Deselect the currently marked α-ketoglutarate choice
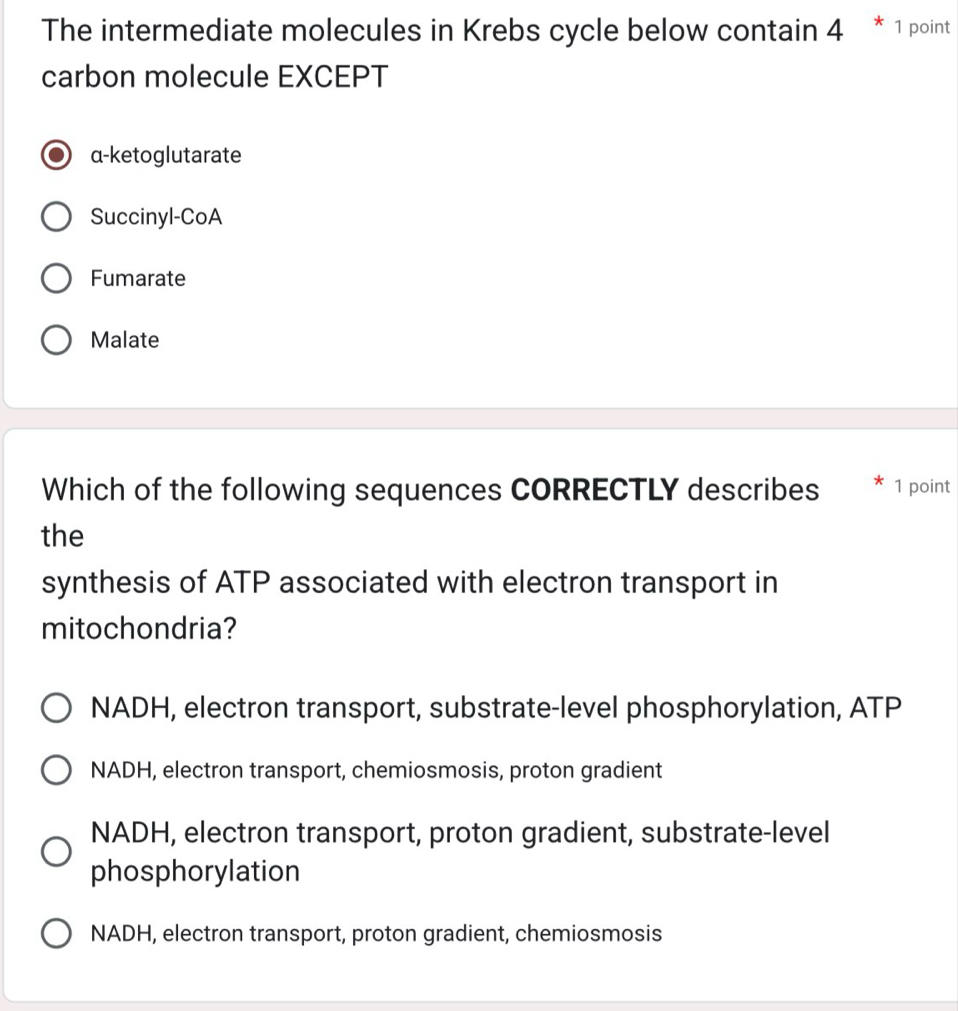 pyautogui.click(x=57, y=155)
